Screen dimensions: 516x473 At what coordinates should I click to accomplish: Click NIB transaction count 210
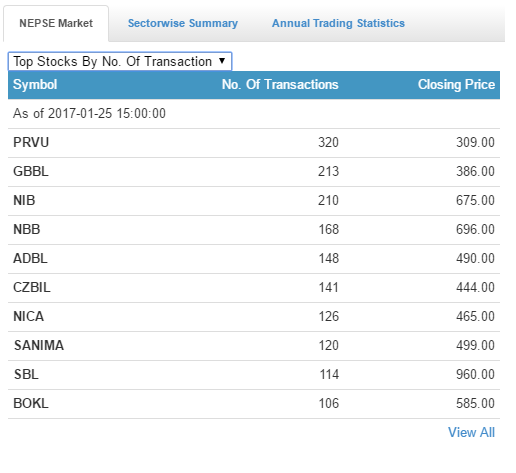click(328, 201)
